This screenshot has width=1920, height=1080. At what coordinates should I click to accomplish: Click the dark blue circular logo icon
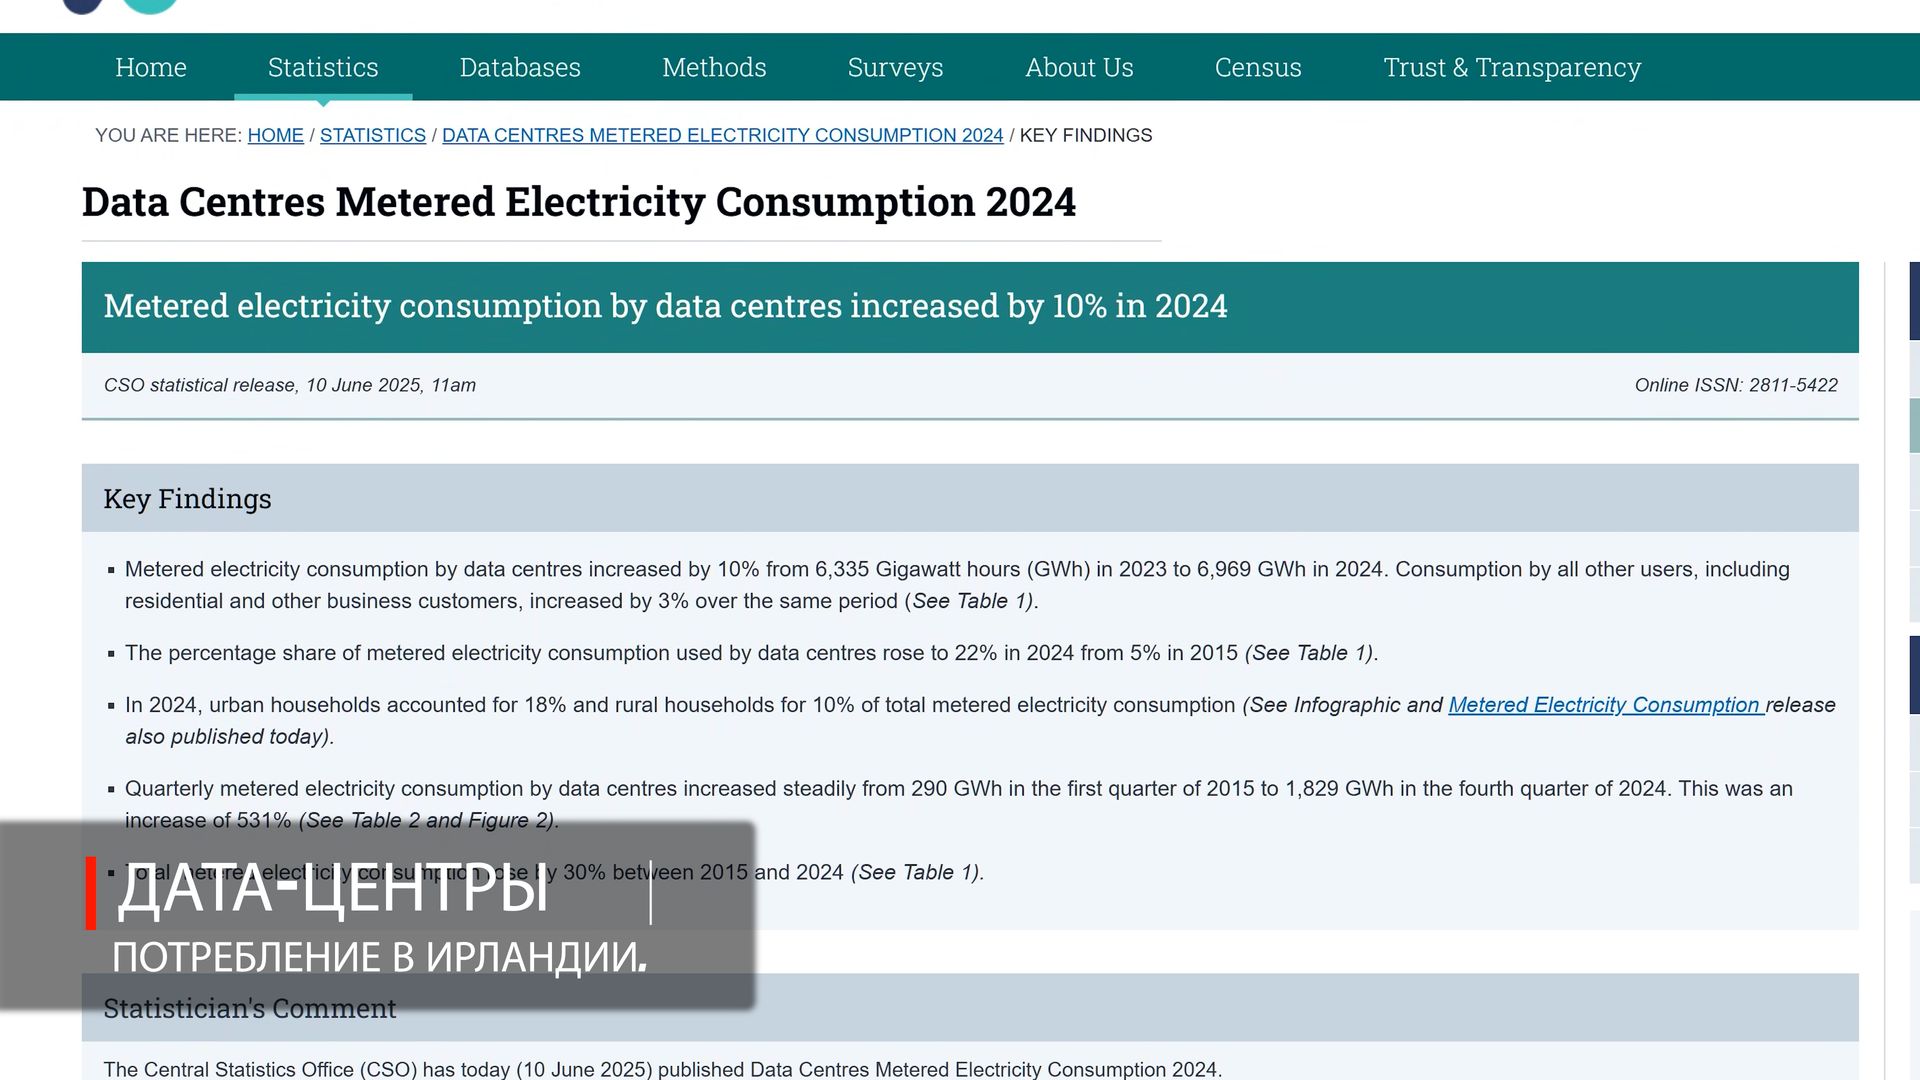pos(82,5)
